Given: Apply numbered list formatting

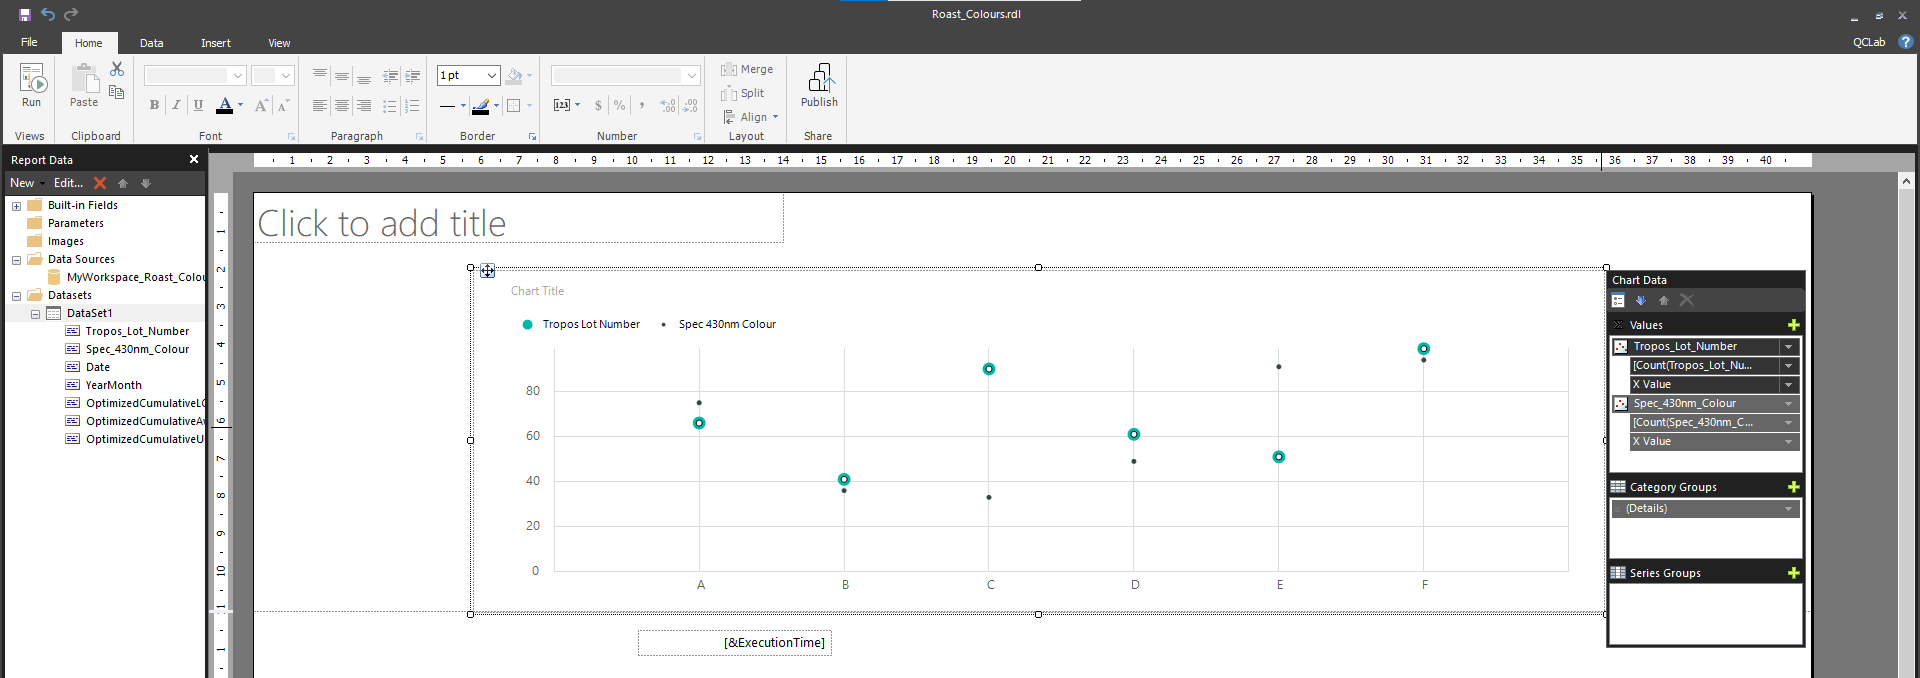Looking at the screenshot, I should point(412,105).
